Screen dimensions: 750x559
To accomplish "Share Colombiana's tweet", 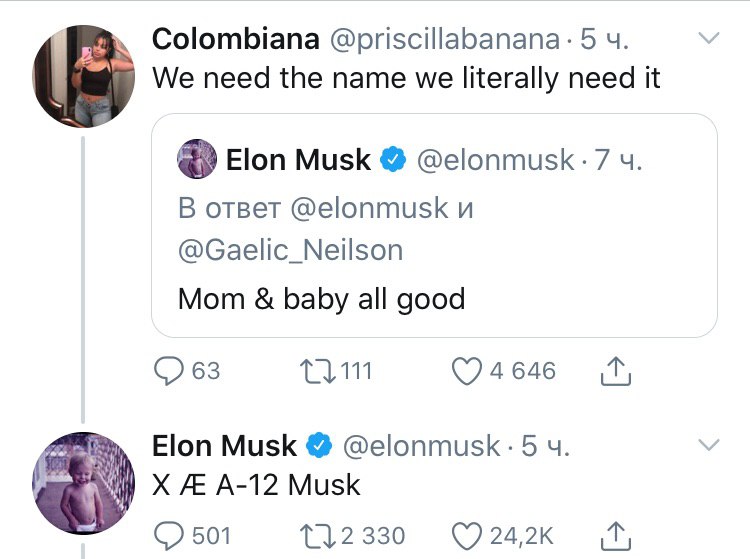I will 617,372.
